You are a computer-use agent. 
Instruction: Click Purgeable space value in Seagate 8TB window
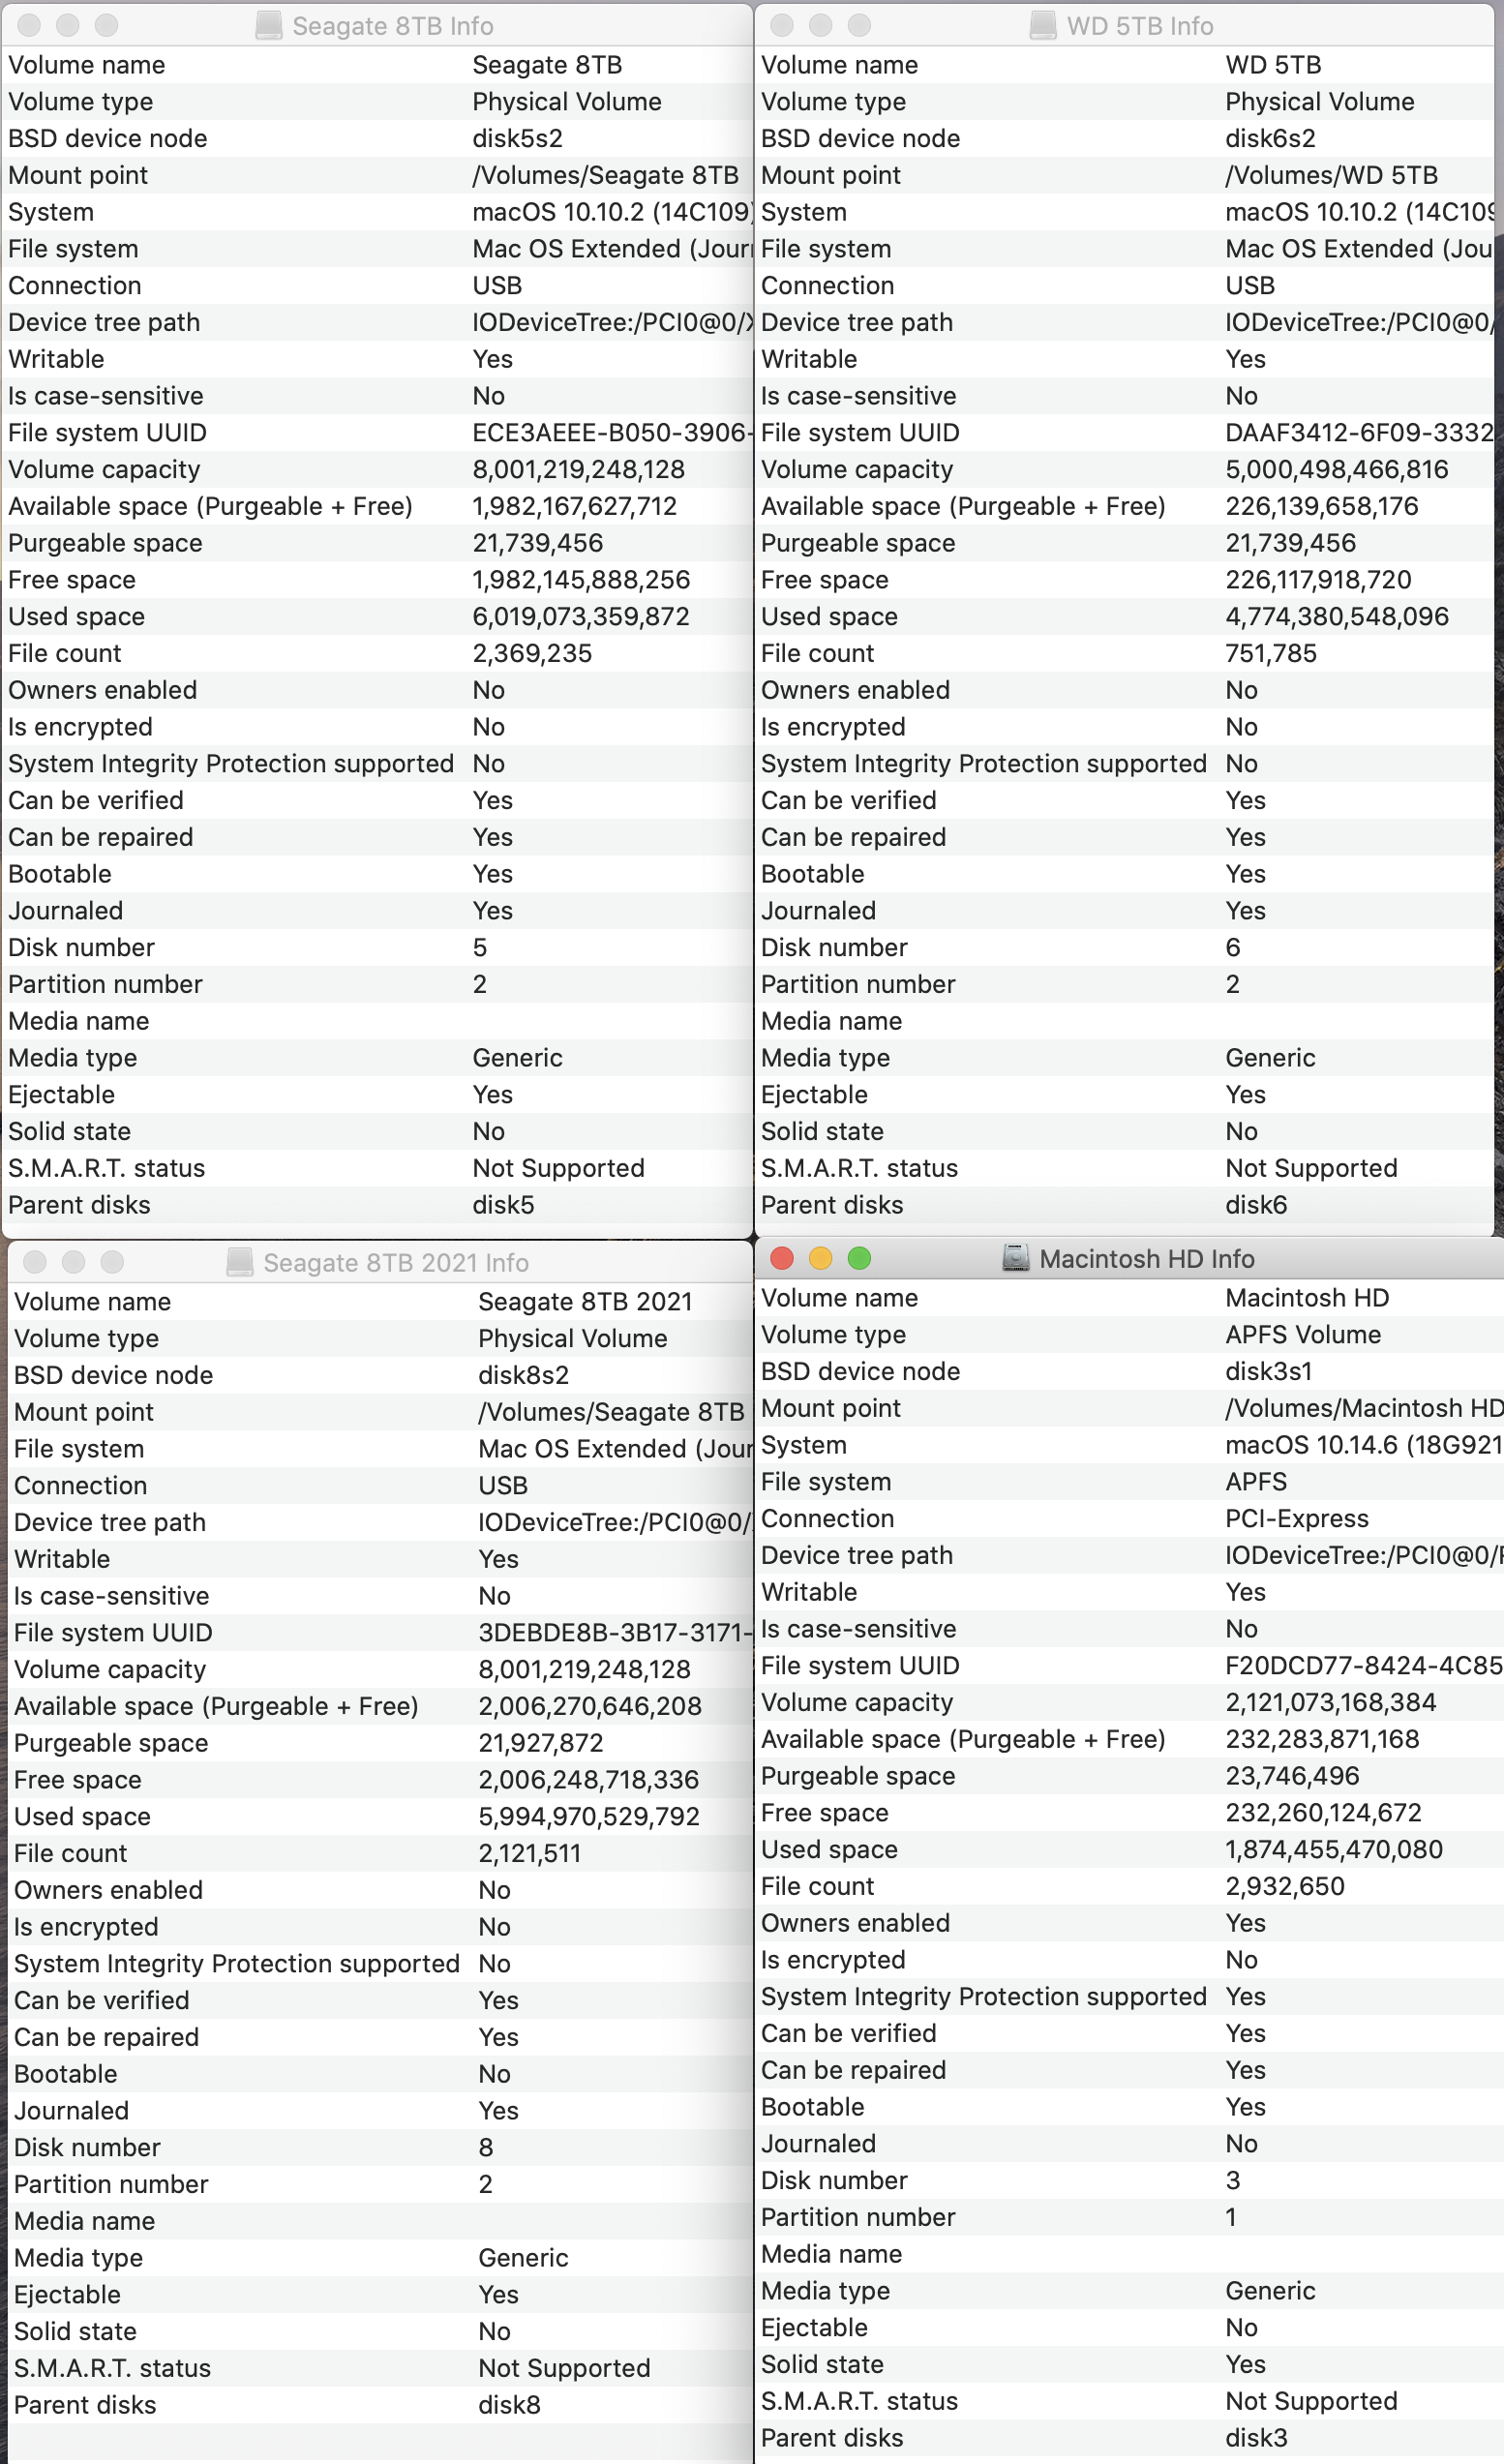(x=538, y=543)
